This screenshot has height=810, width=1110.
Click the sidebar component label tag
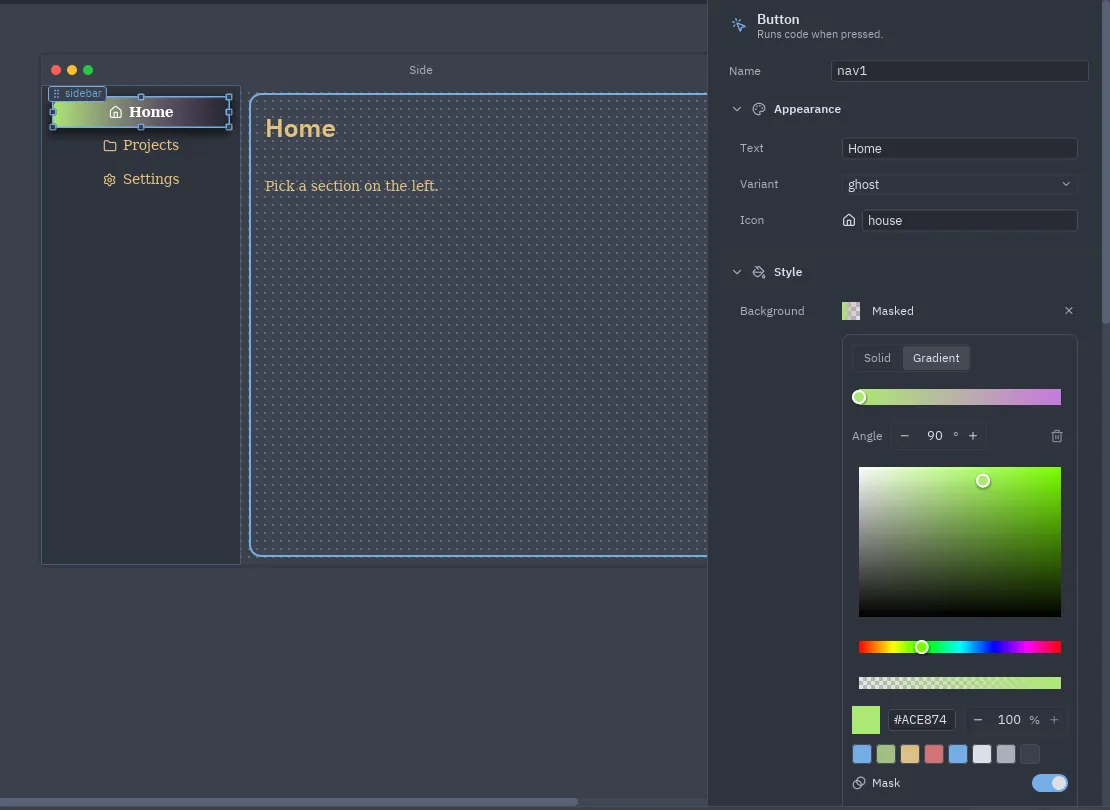click(x=77, y=93)
